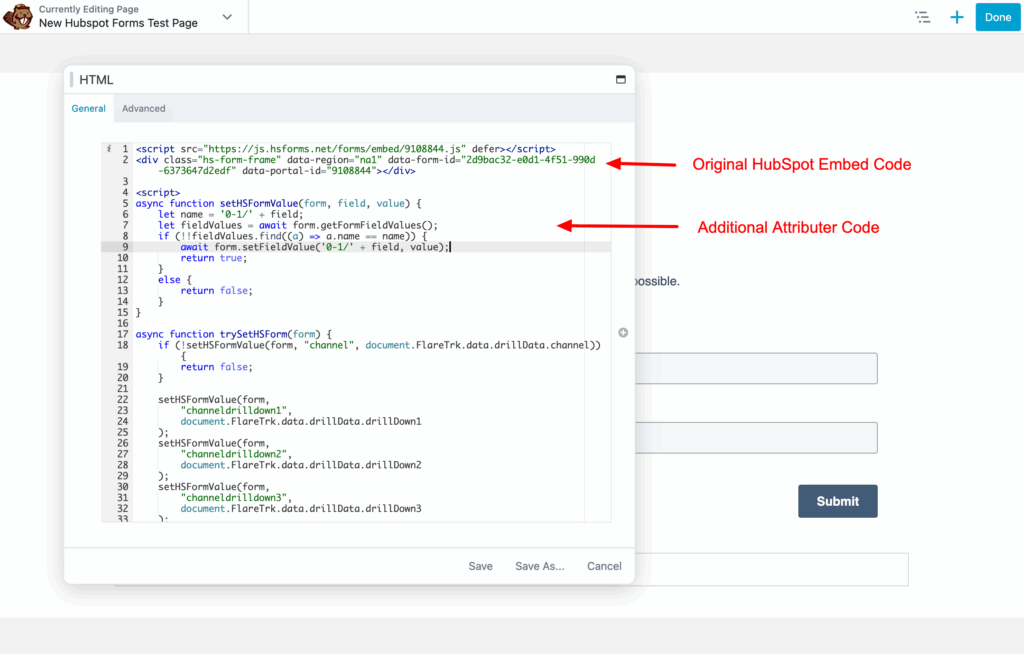Image resolution: width=1024 pixels, height=654 pixels.
Task: Click Save in the HTML panel
Action: (x=480, y=566)
